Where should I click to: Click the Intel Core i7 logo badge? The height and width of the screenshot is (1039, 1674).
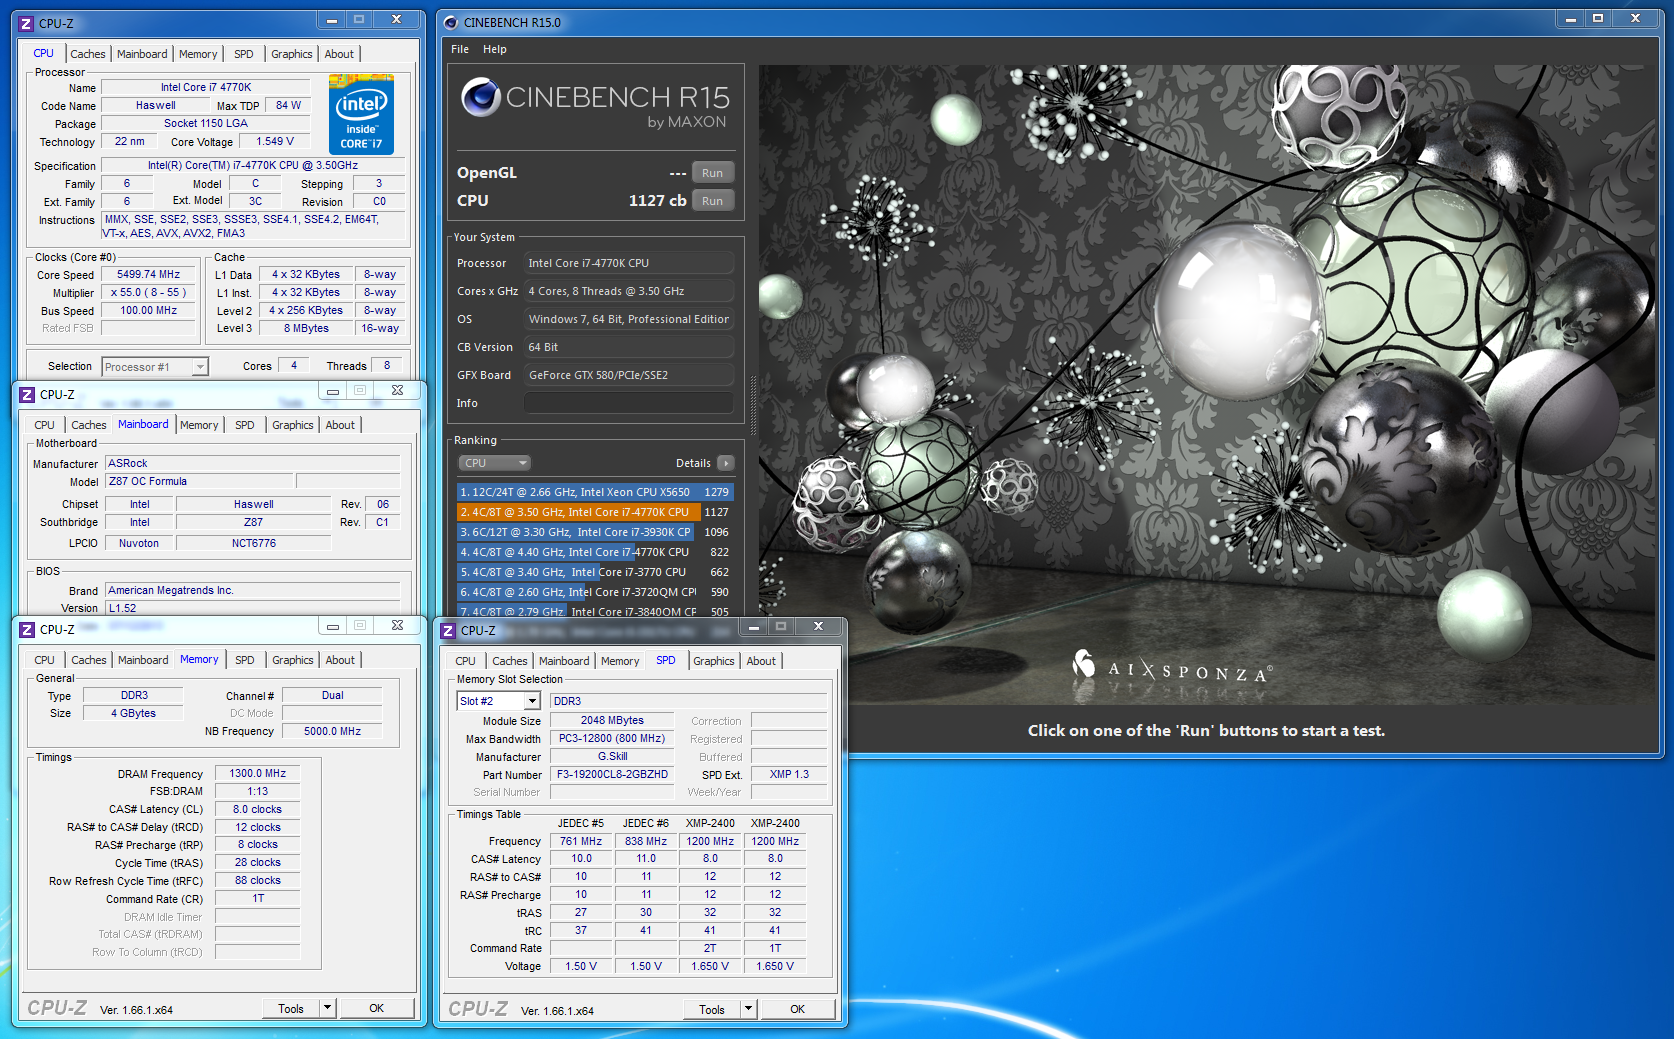click(361, 115)
